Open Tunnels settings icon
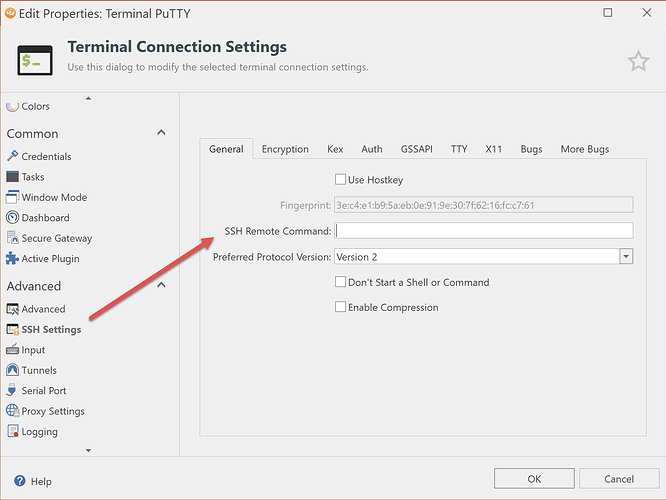The width and height of the screenshot is (666, 500). tap(13, 371)
